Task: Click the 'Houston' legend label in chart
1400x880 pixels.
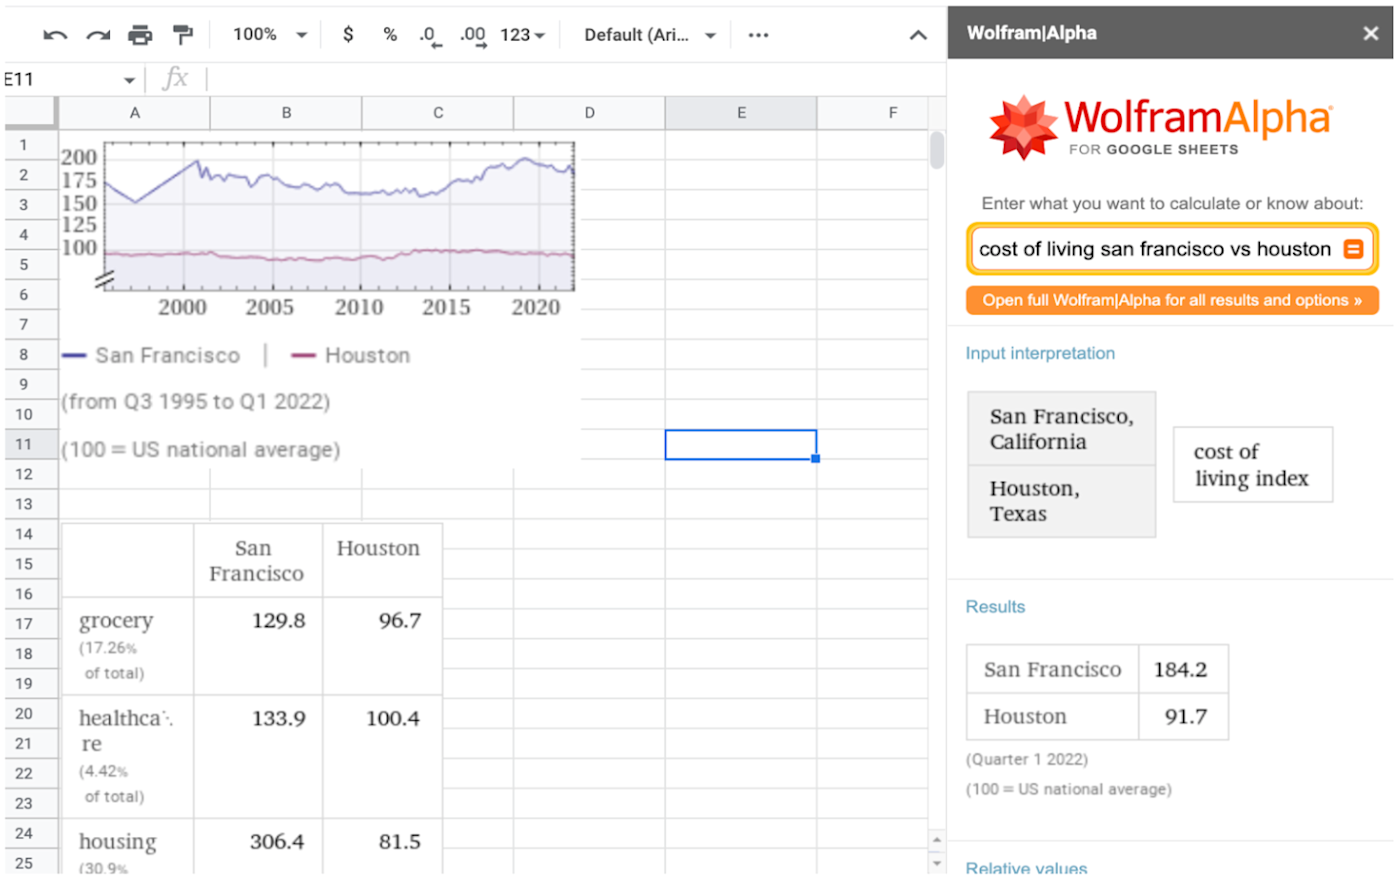Action: (x=367, y=356)
